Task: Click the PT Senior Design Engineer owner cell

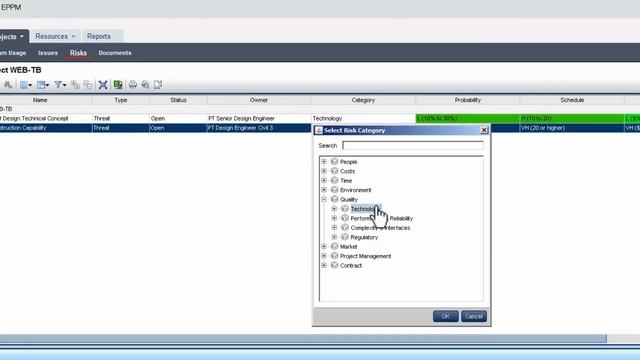Action: (259, 118)
